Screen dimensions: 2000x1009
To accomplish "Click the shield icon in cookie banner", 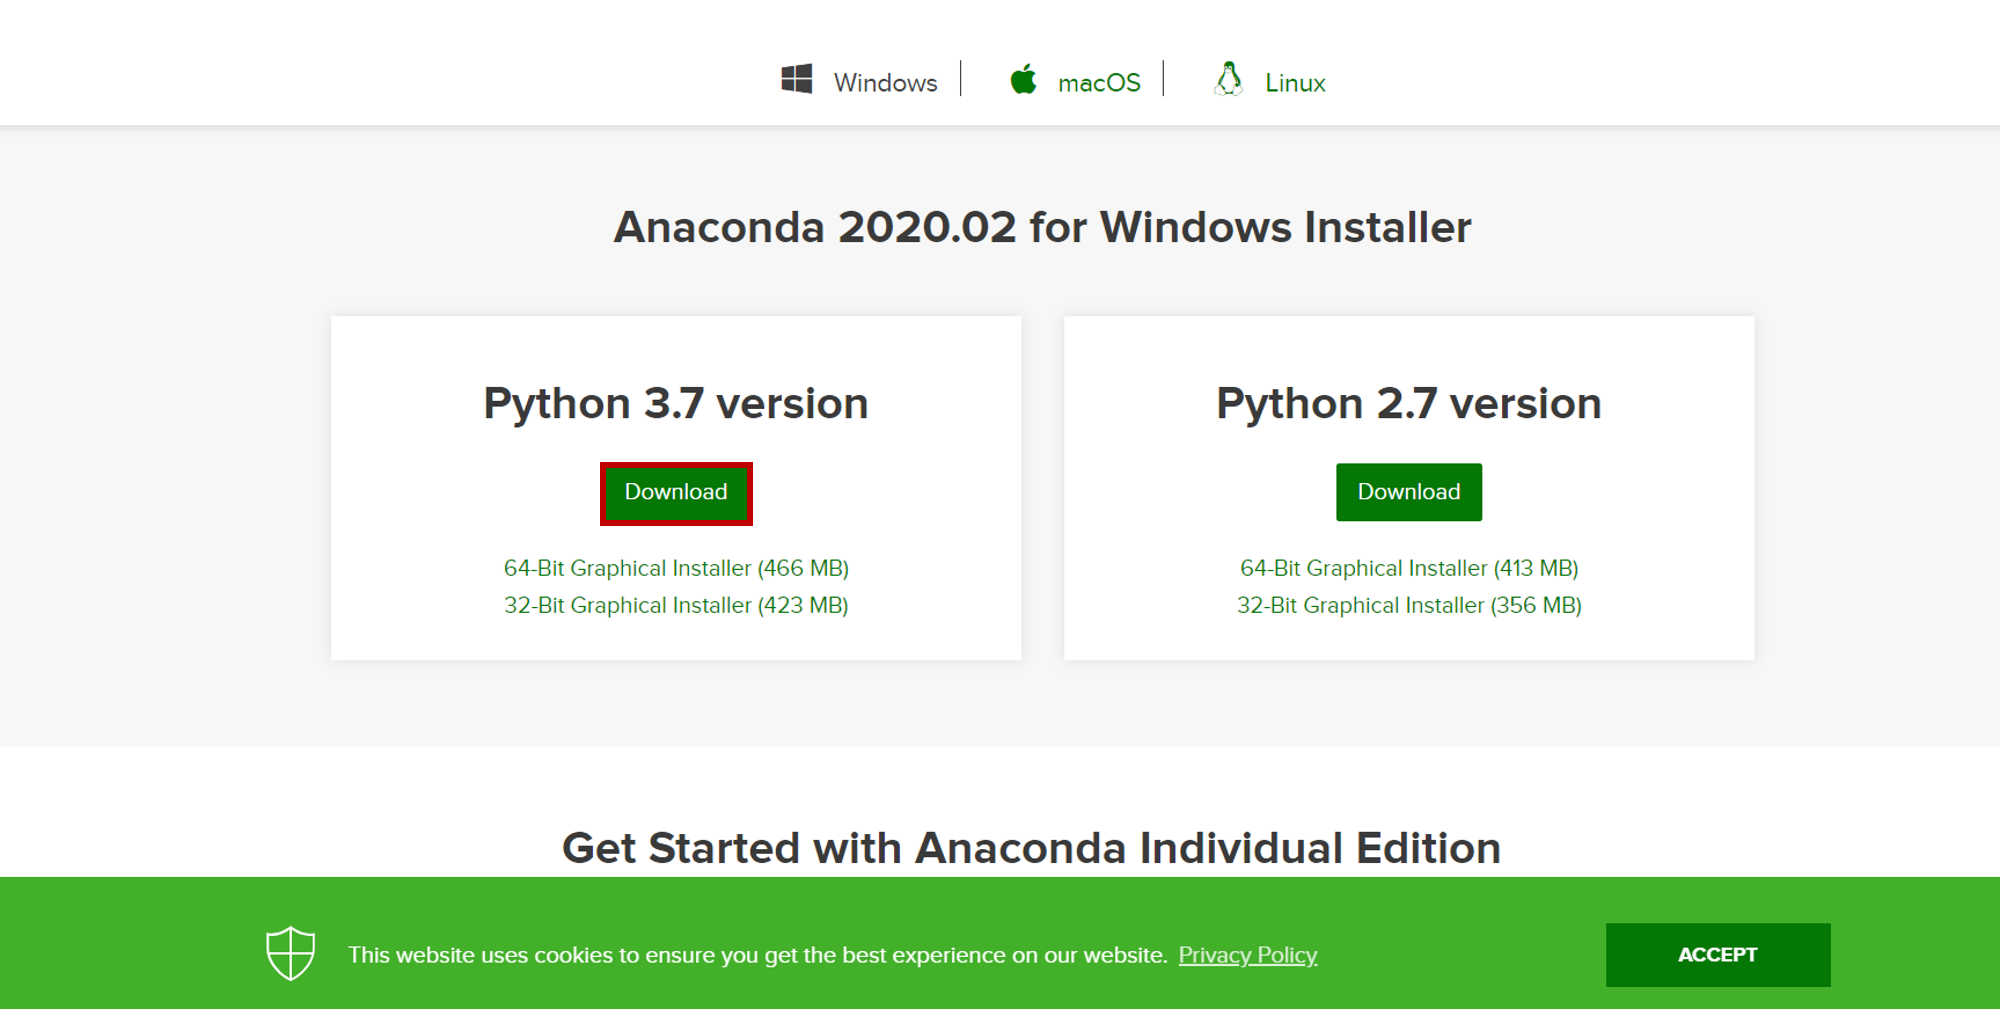I will (290, 953).
